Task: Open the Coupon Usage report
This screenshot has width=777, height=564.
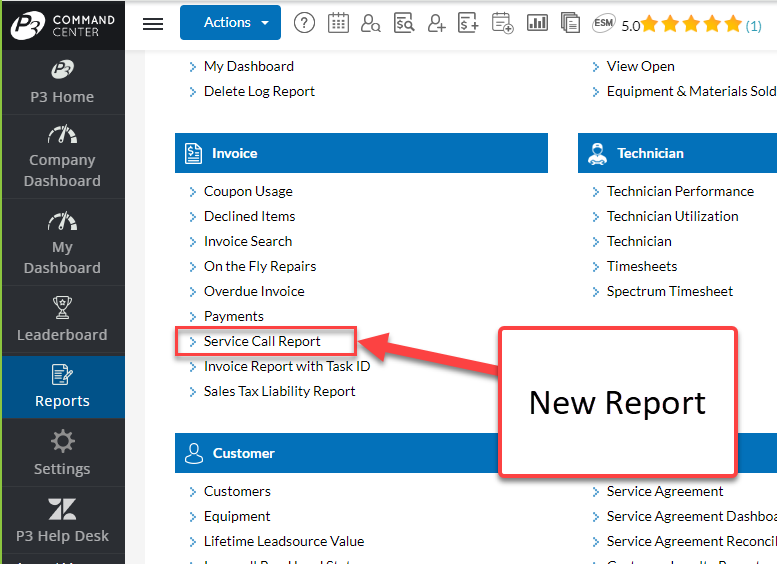Action: (x=248, y=191)
